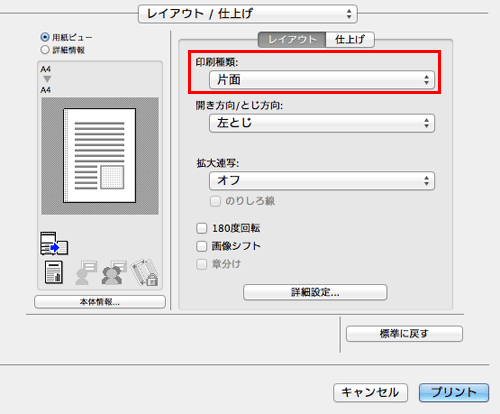Select the 用紙ビュー radio button
Image resolution: width=500 pixels, height=414 pixels.
(x=45, y=37)
